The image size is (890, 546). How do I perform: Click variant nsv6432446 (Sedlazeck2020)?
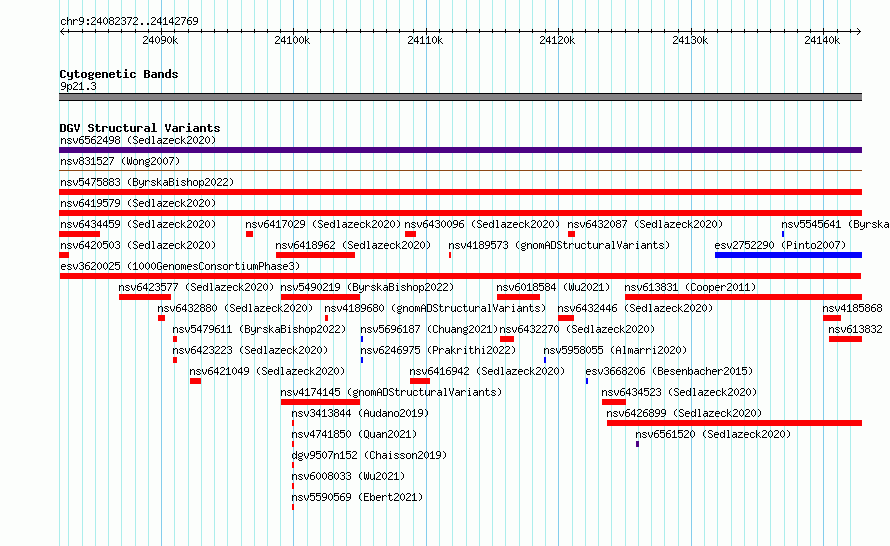pyautogui.click(x=635, y=308)
